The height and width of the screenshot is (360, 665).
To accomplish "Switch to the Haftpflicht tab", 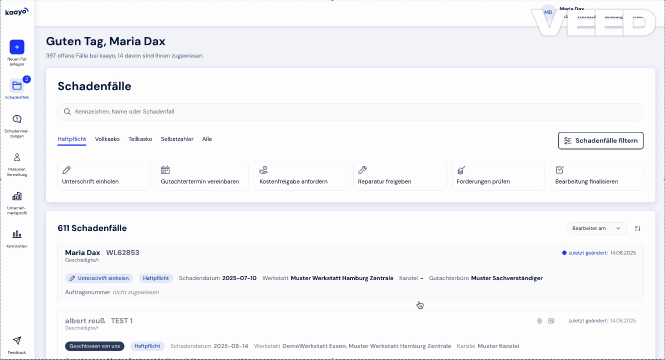I will [x=72, y=139].
